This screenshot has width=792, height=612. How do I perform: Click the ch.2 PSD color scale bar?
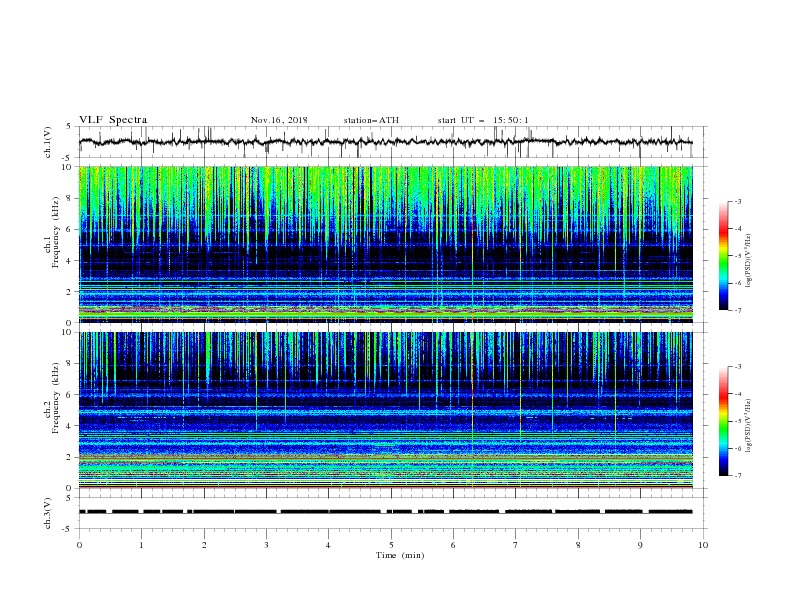724,421
